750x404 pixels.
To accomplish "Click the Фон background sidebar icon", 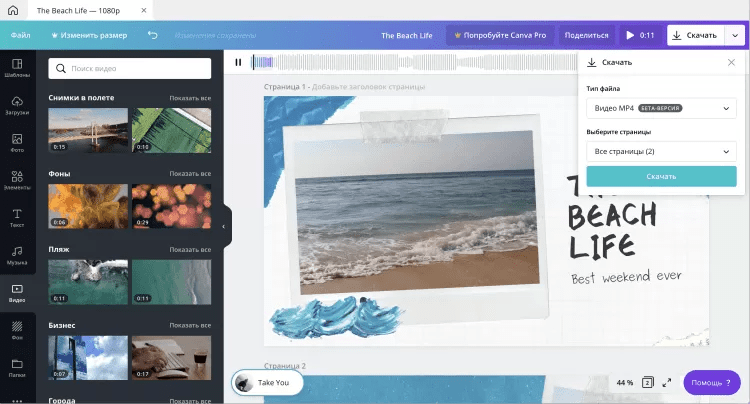I will pos(17,330).
